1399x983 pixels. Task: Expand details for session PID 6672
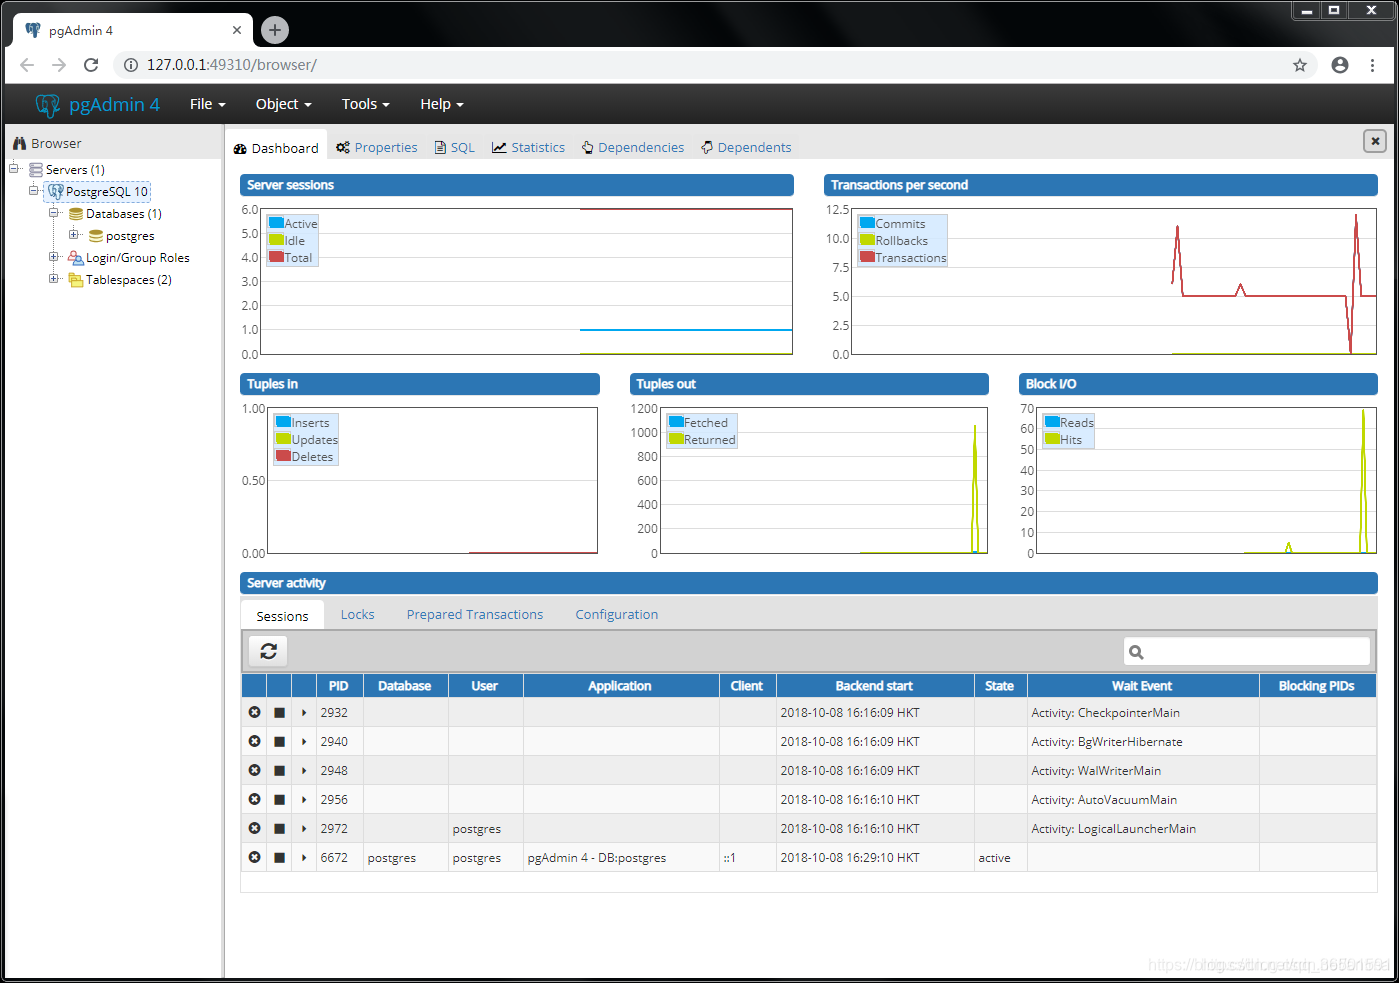(304, 857)
